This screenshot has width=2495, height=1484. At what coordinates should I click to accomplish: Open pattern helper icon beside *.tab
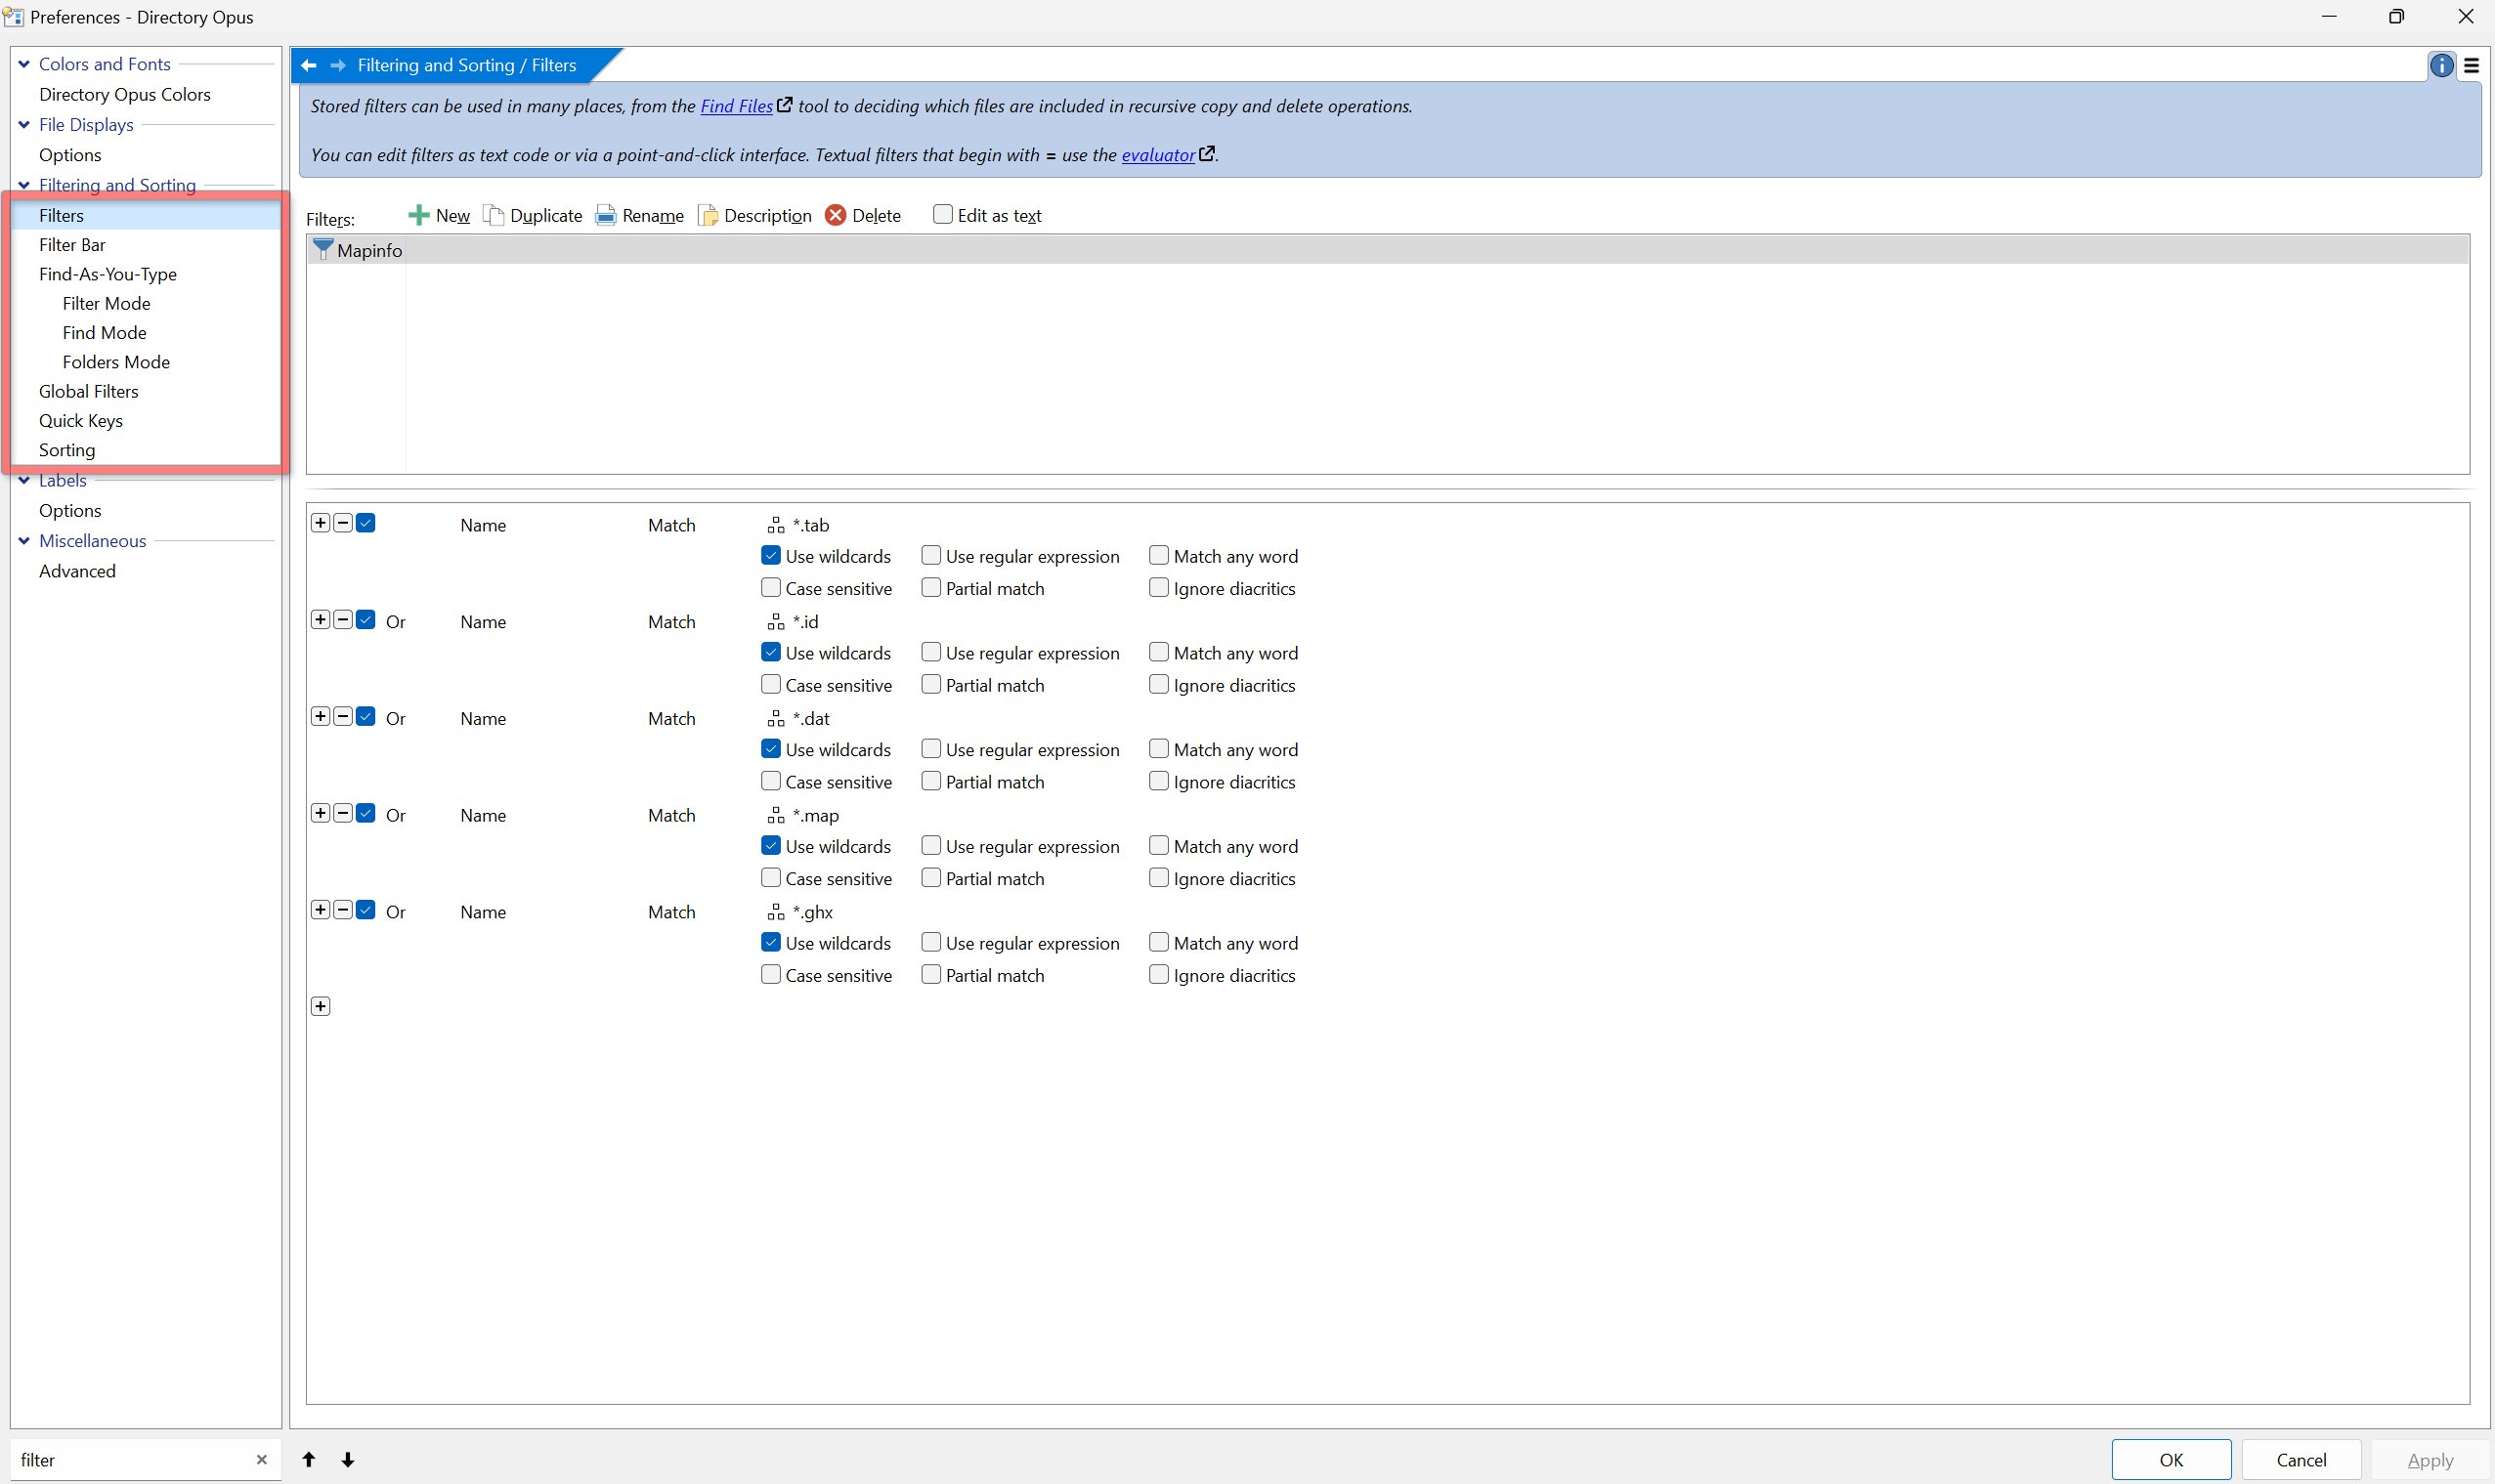[776, 525]
